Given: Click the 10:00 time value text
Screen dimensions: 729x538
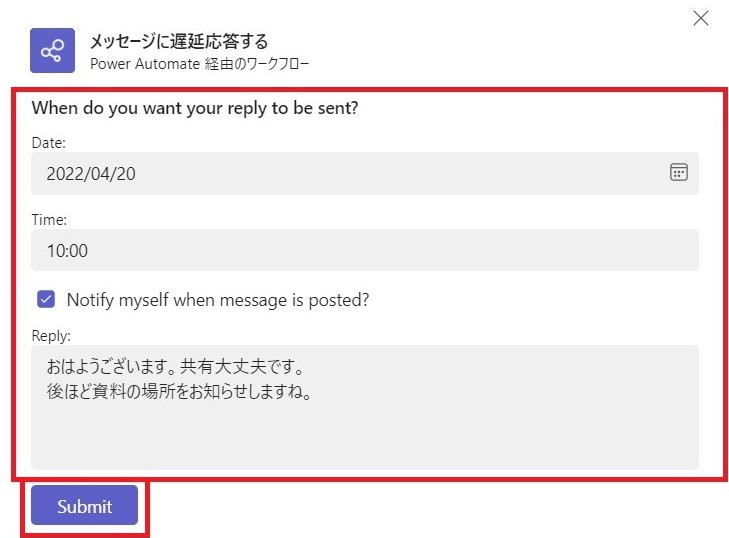Looking at the screenshot, I should 67,251.
